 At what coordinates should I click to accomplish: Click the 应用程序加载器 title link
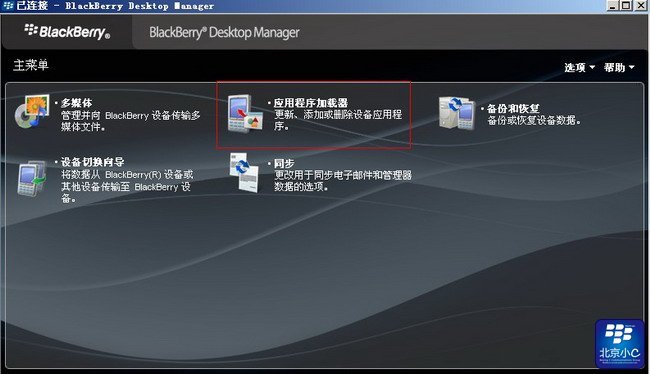pyautogui.click(x=310, y=103)
